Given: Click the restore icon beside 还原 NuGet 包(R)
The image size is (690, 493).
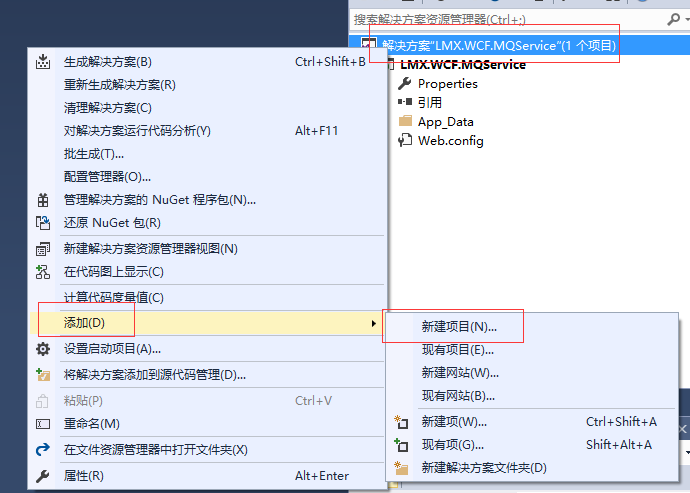Looking at the screenshot, I should coord(43,223).
